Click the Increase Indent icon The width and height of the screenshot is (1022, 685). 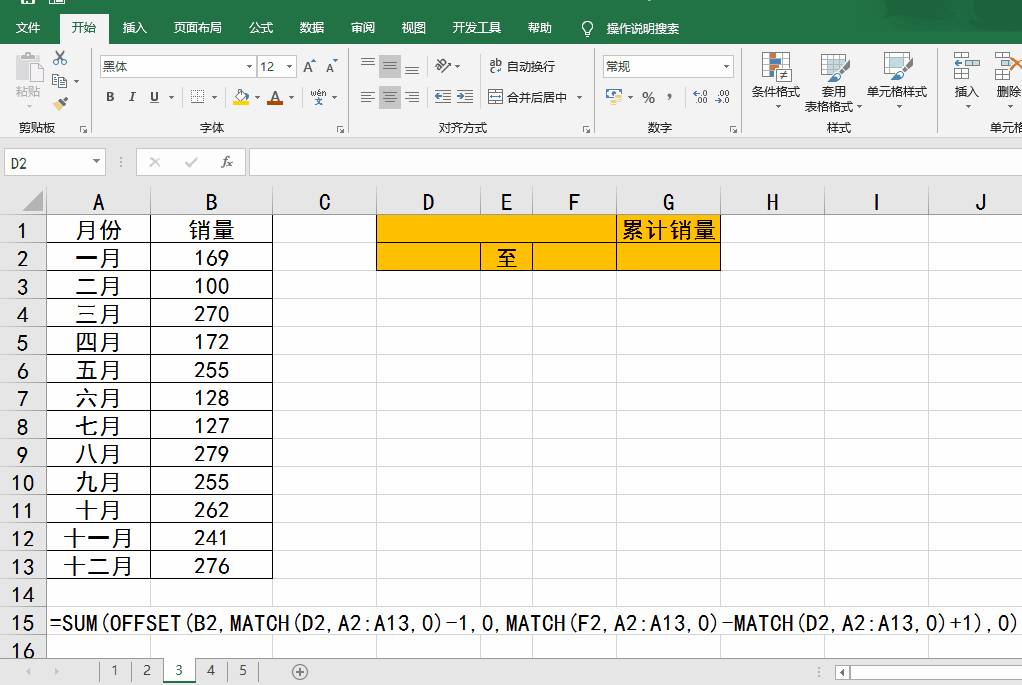click(x=465, y=97)
